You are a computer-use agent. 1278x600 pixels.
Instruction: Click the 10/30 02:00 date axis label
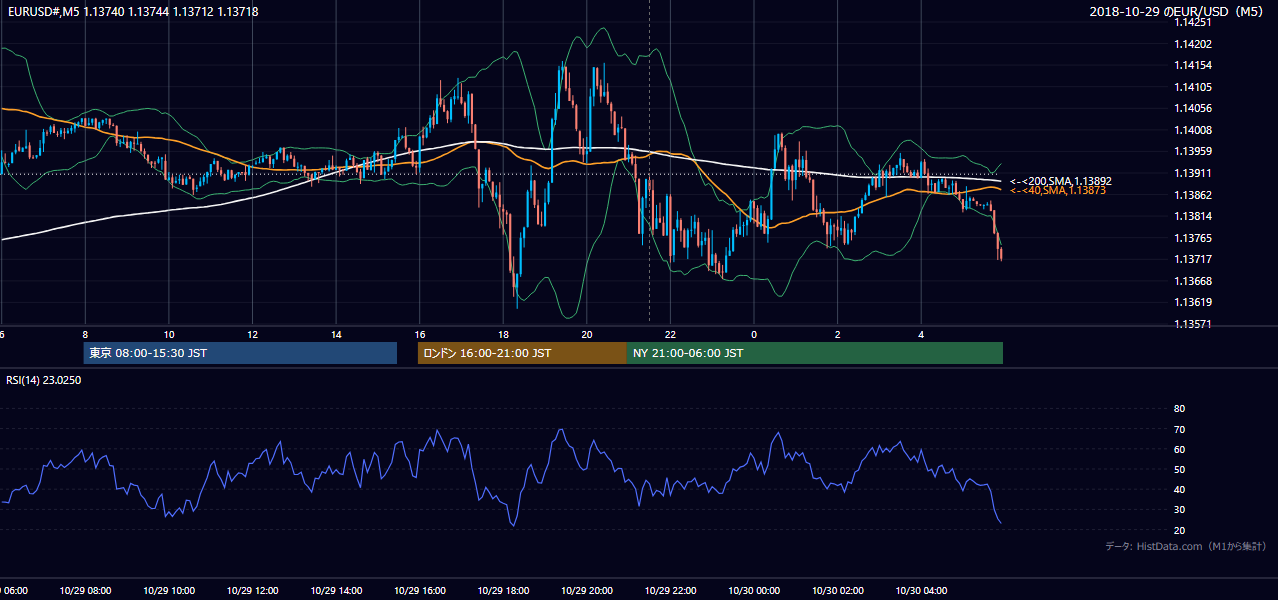tap(838, 591)
